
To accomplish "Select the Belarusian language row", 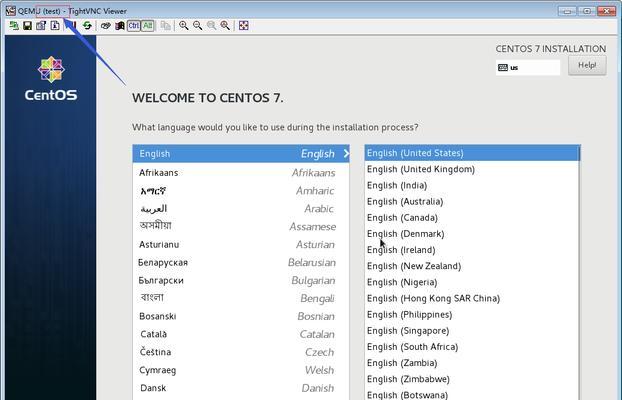I will (x=241, y=263).
